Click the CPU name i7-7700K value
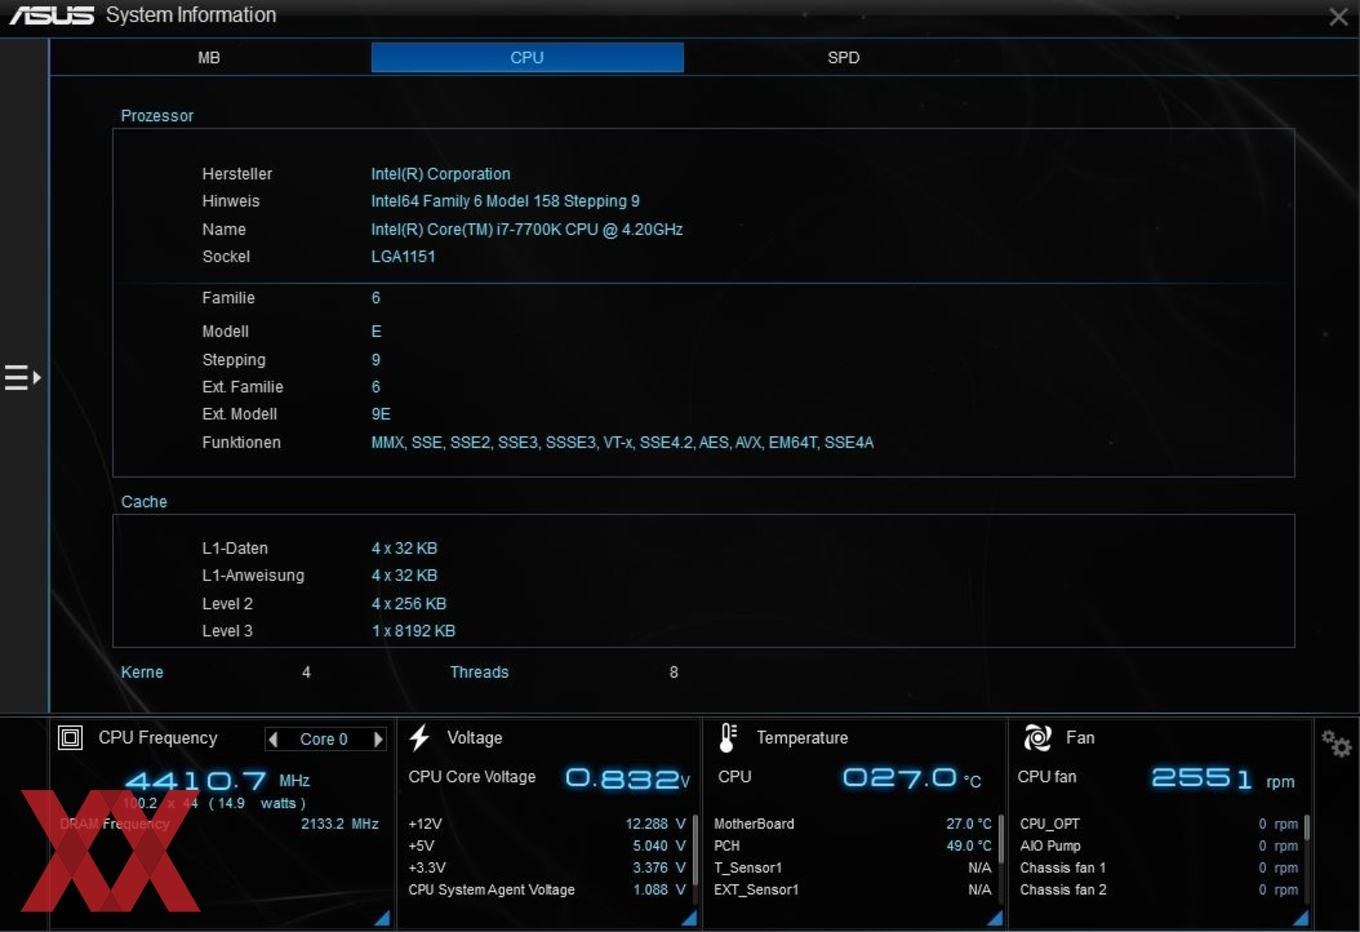 pos(527,229)
